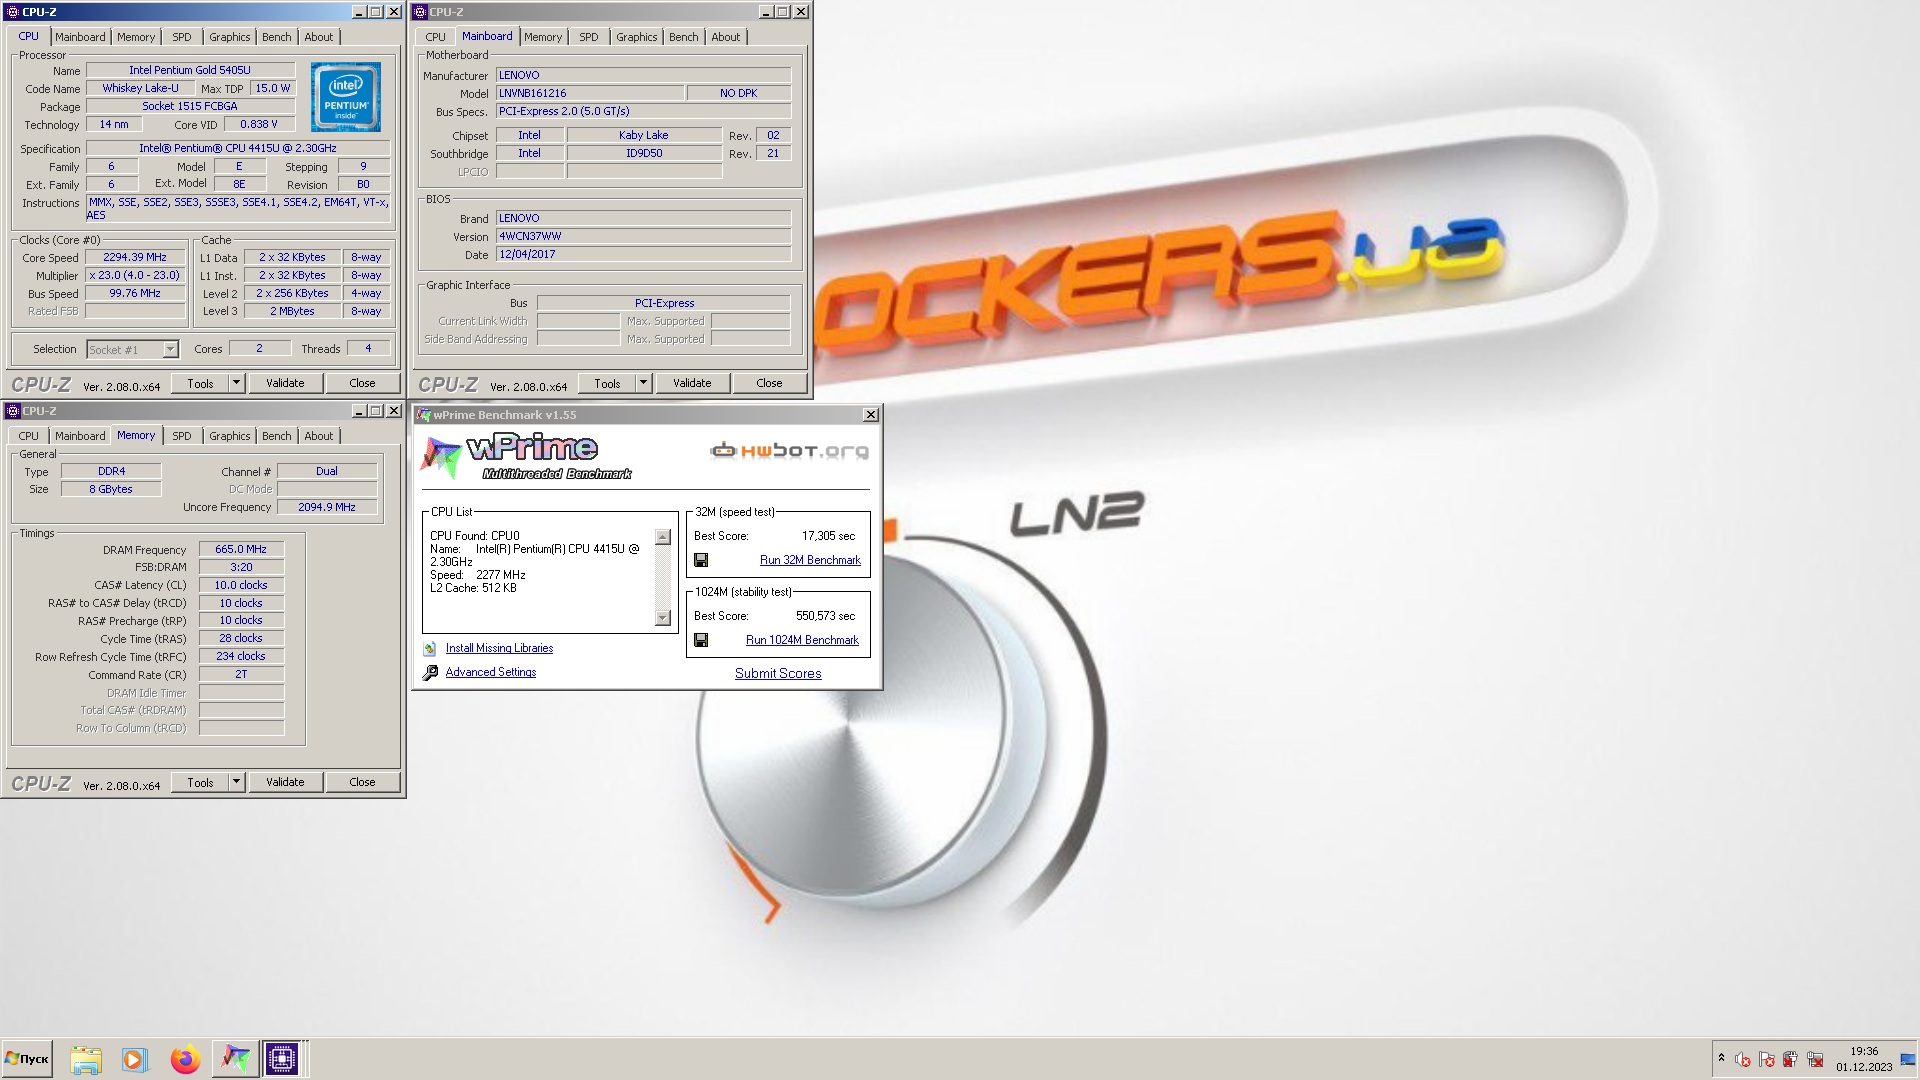Open the Install Missing Libraries link
The image size is (1920, 1080).
[499, 648]
